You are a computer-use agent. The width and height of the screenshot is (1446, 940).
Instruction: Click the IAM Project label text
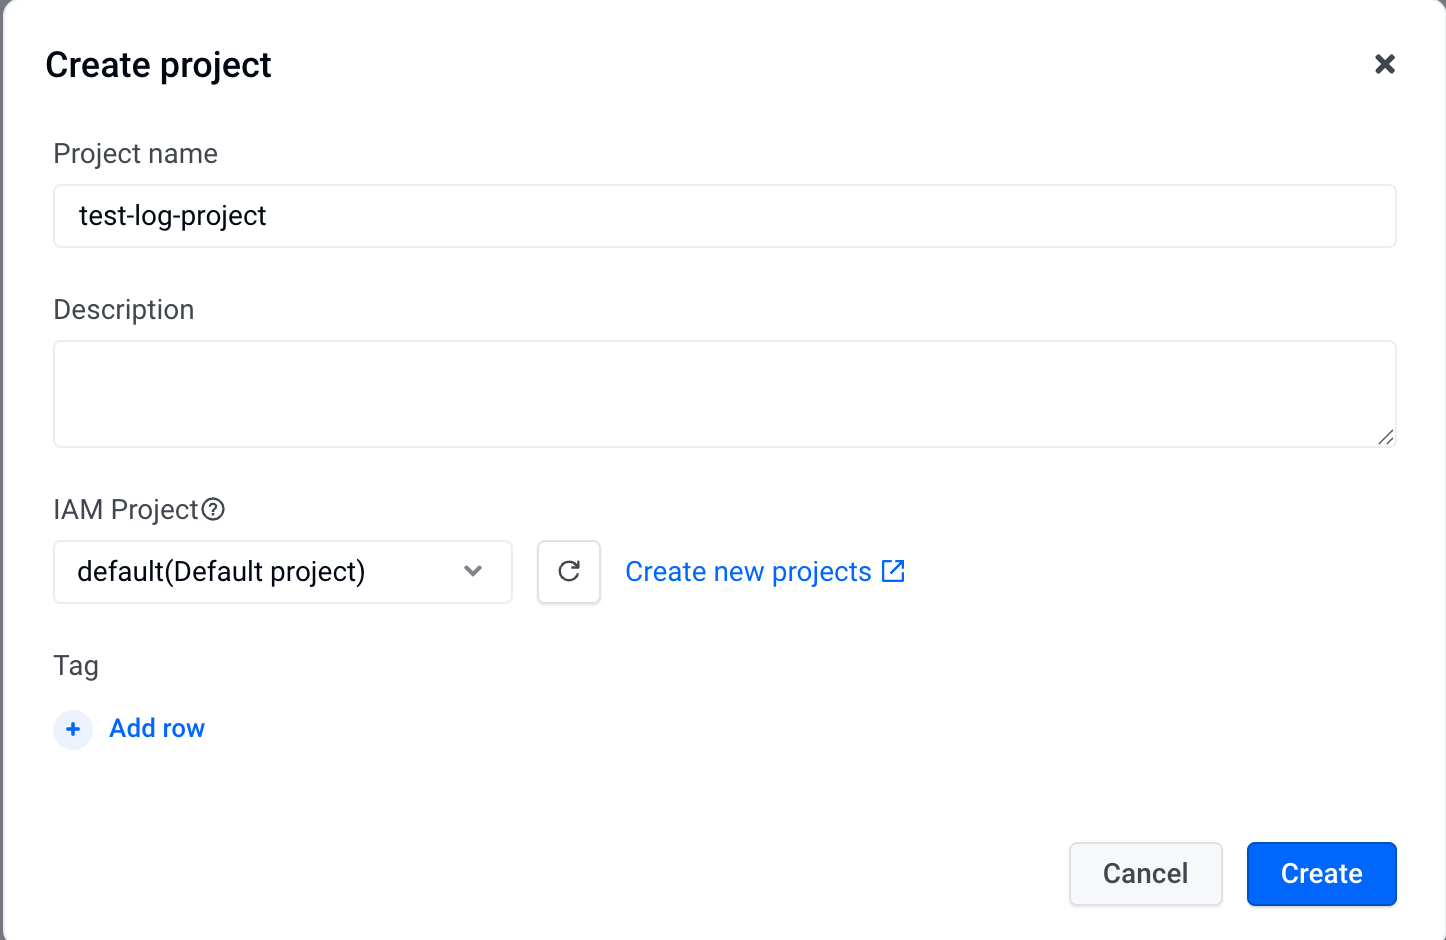pyautogui.click(x=126, y=510)
